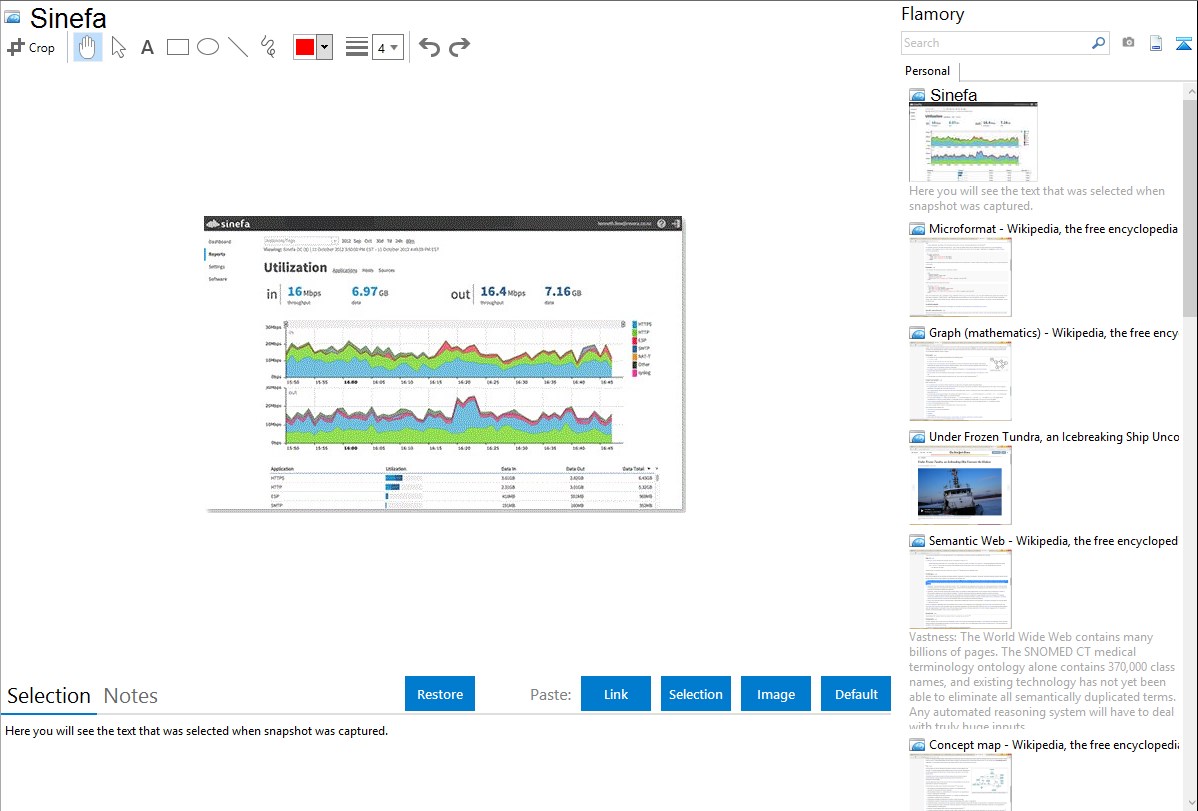The width and height of the screenshot is (1198, 811).
Task: Redo the last undone action
Action: click(459, 47)
